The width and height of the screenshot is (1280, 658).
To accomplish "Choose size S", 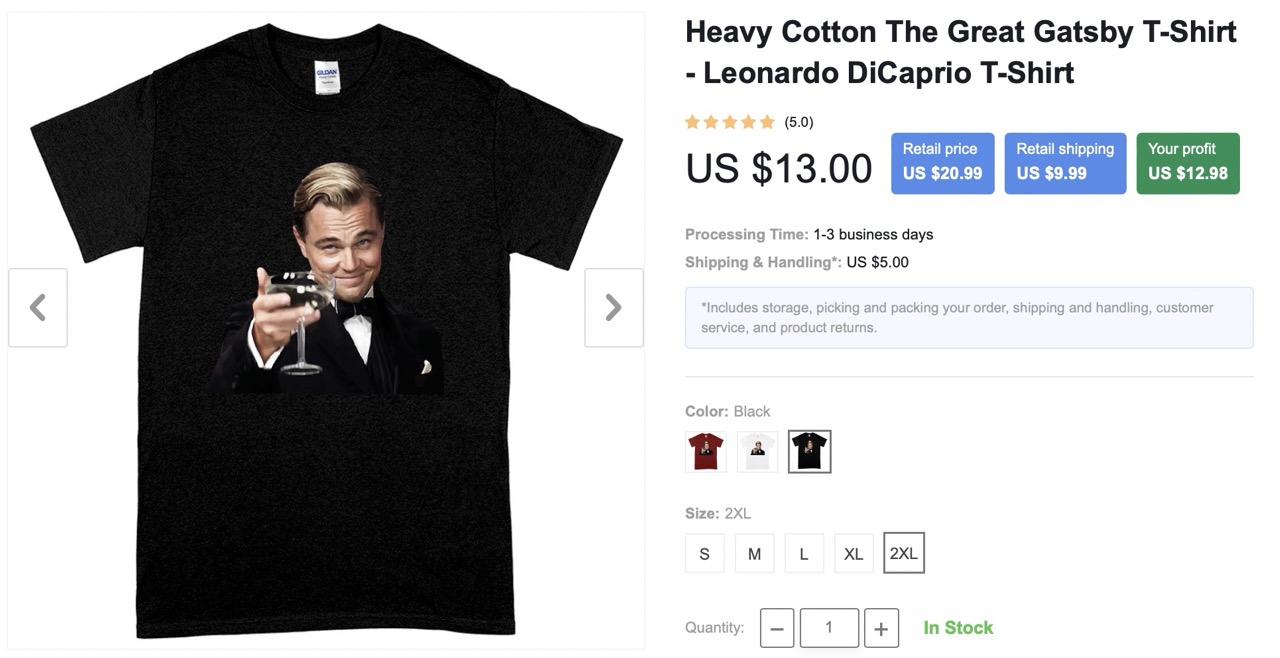I will click(704, 553).
